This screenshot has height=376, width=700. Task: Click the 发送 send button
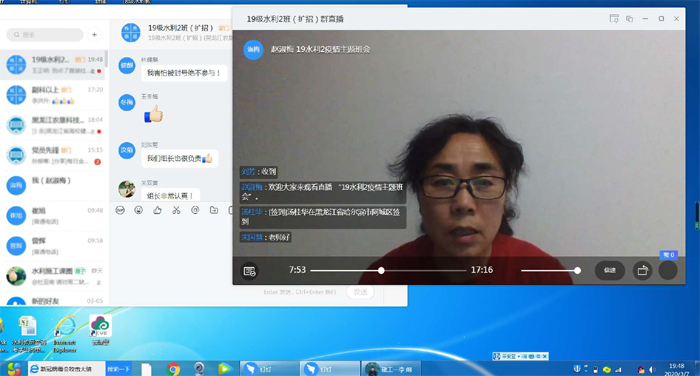tap(360, 292)
